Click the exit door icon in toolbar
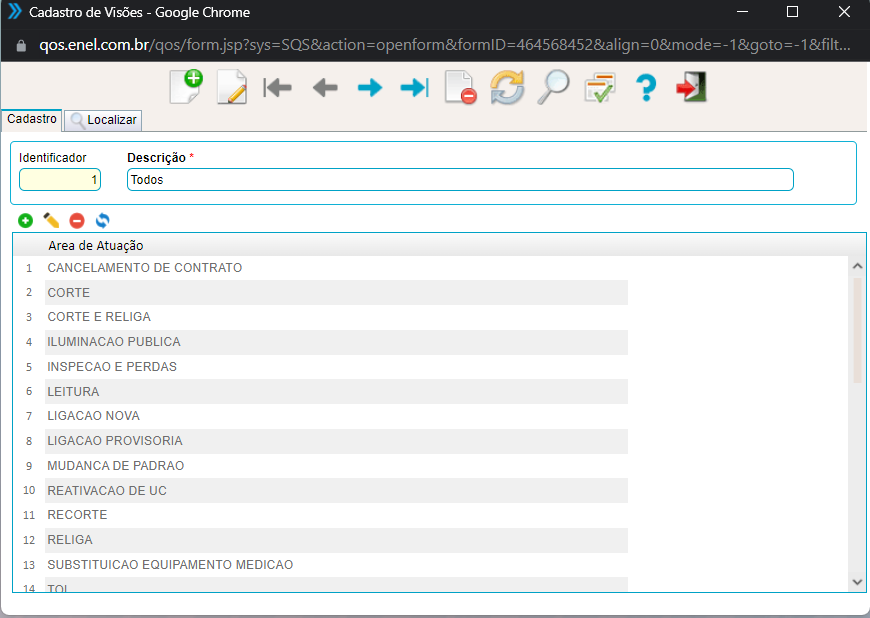This screenshot has height=618, width=870. click(691, 88)
